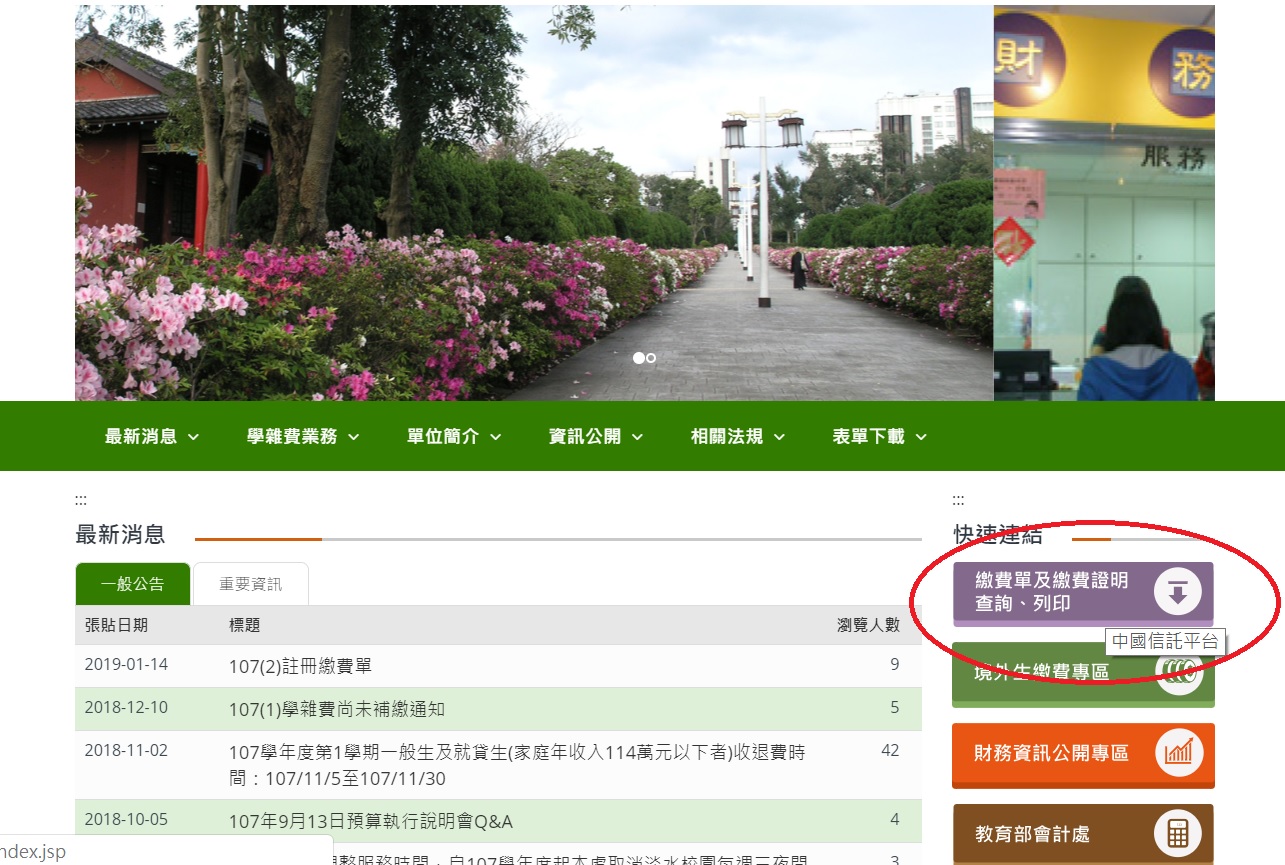Switch to the 重要資訊 tab
This screenshot has width=1285, height=865.
pyautogui.click(x=251, y=584)
